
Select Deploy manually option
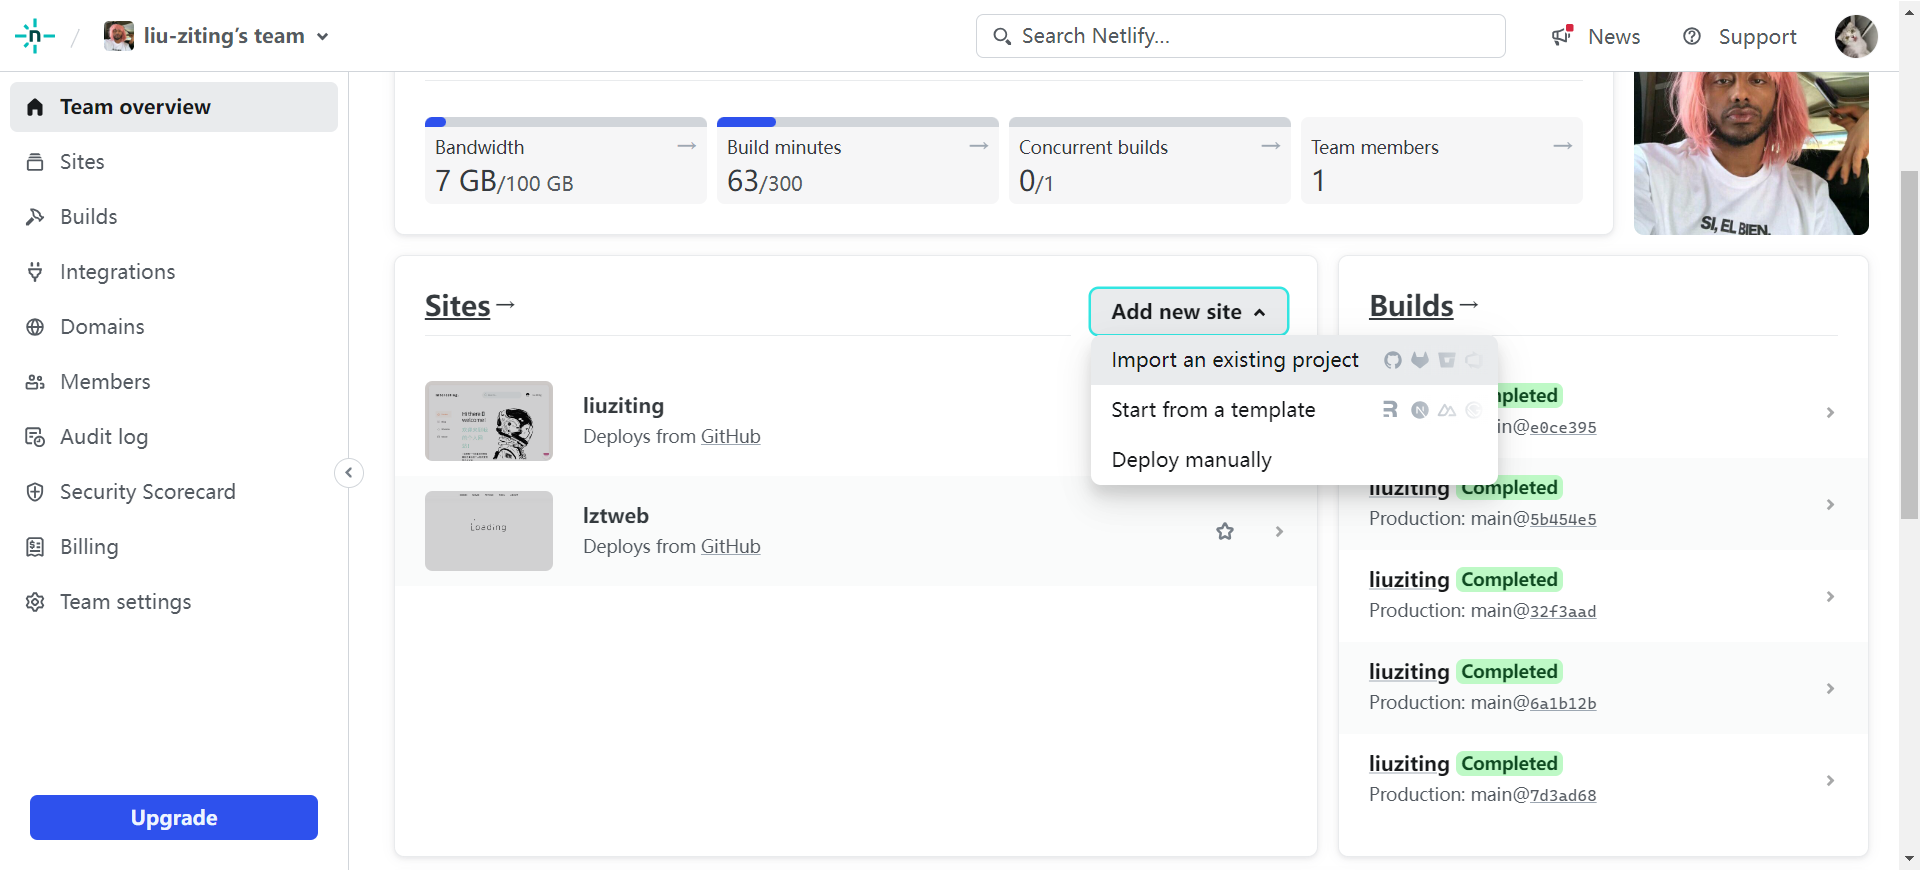coord(1294,460)
